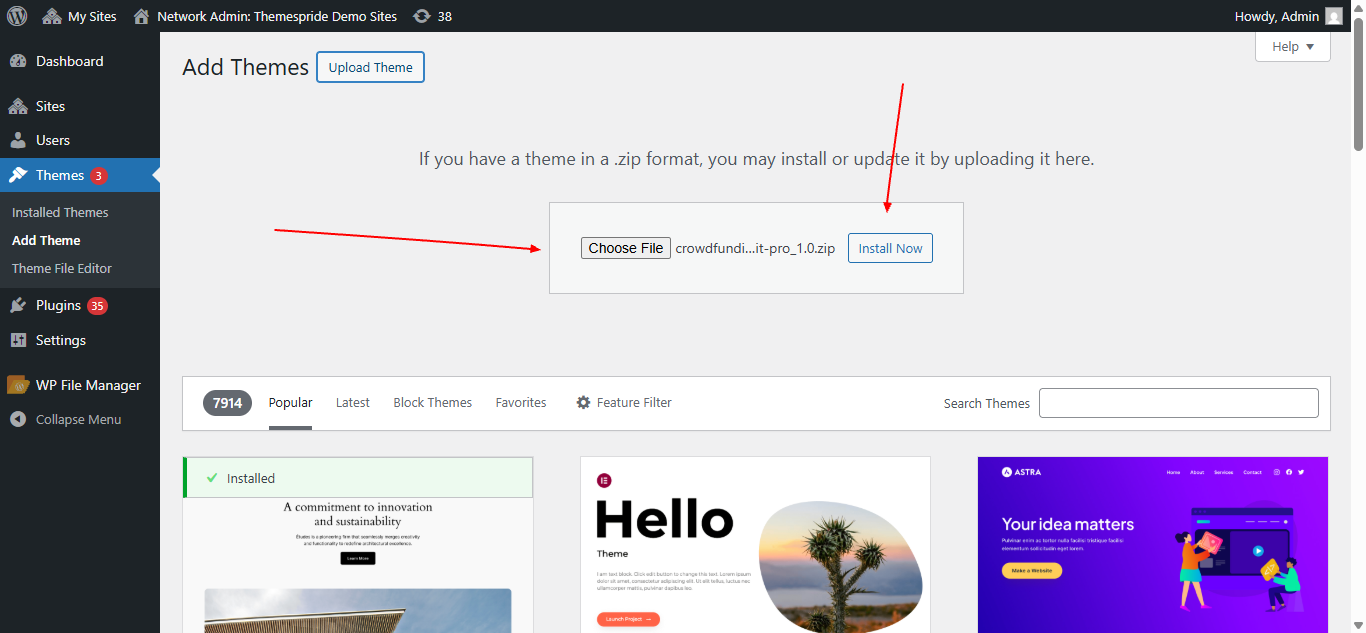Open the Block Themes tab
The width and height of the screenshot is (1366, 633).
coord(432,402)
